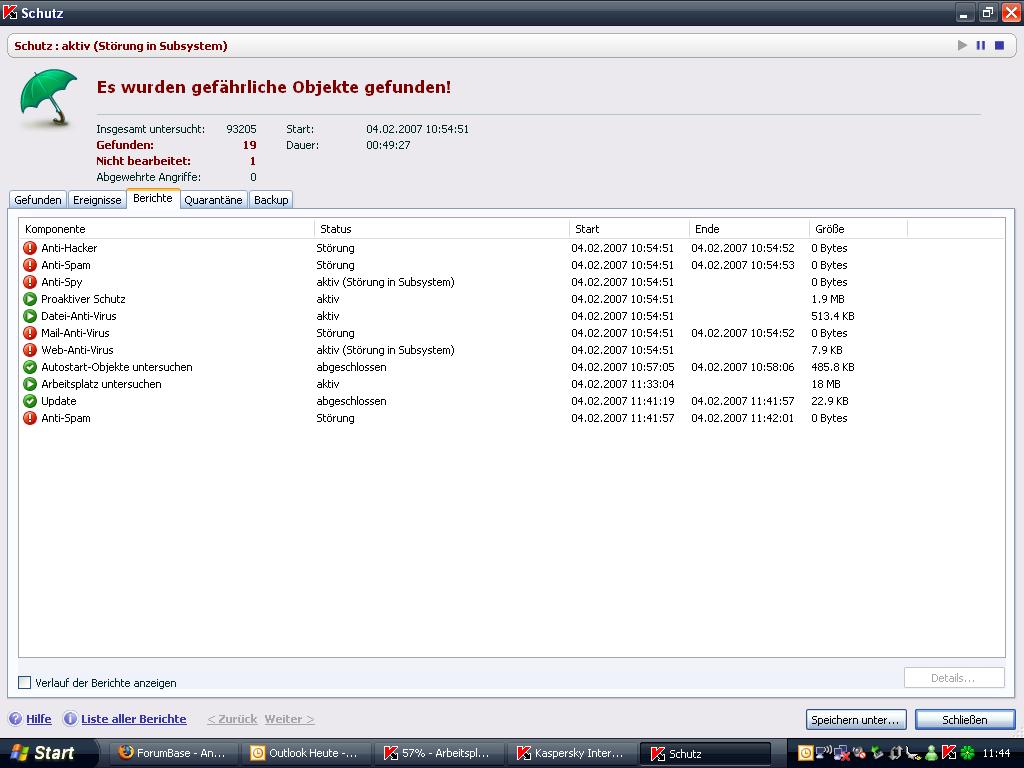Enable Verlauf der Berichte anzeigen checkbox
Viewport: 1024px width, 768px height.
point(25,682)
